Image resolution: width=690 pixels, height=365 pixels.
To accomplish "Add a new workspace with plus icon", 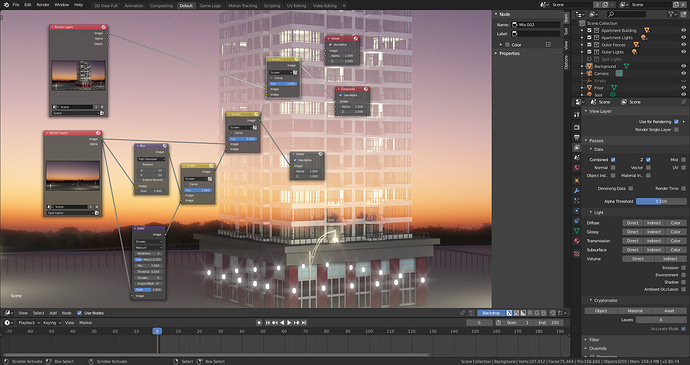I will (x=344, y=6).
